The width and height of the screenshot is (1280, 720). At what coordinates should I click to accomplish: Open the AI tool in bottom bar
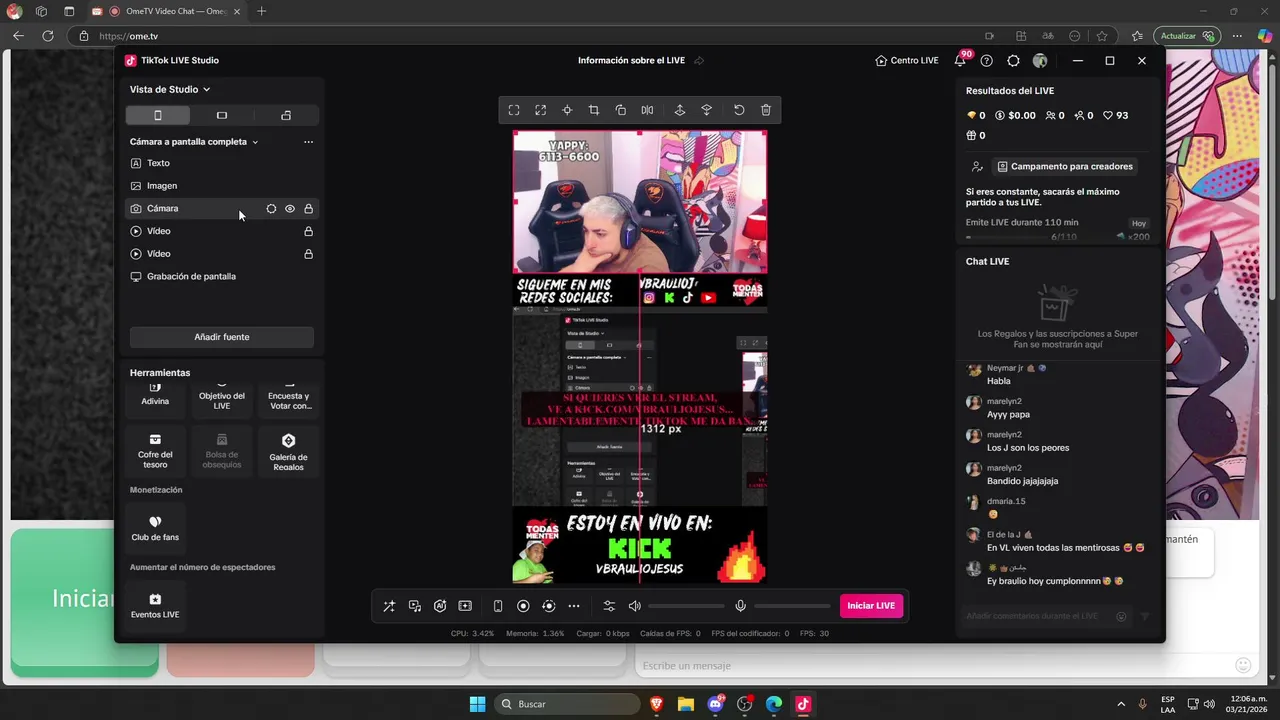pos(440,606)
